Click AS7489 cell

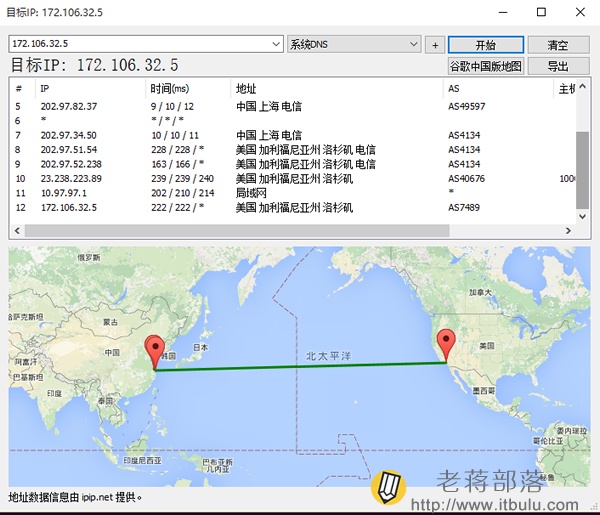464,208
